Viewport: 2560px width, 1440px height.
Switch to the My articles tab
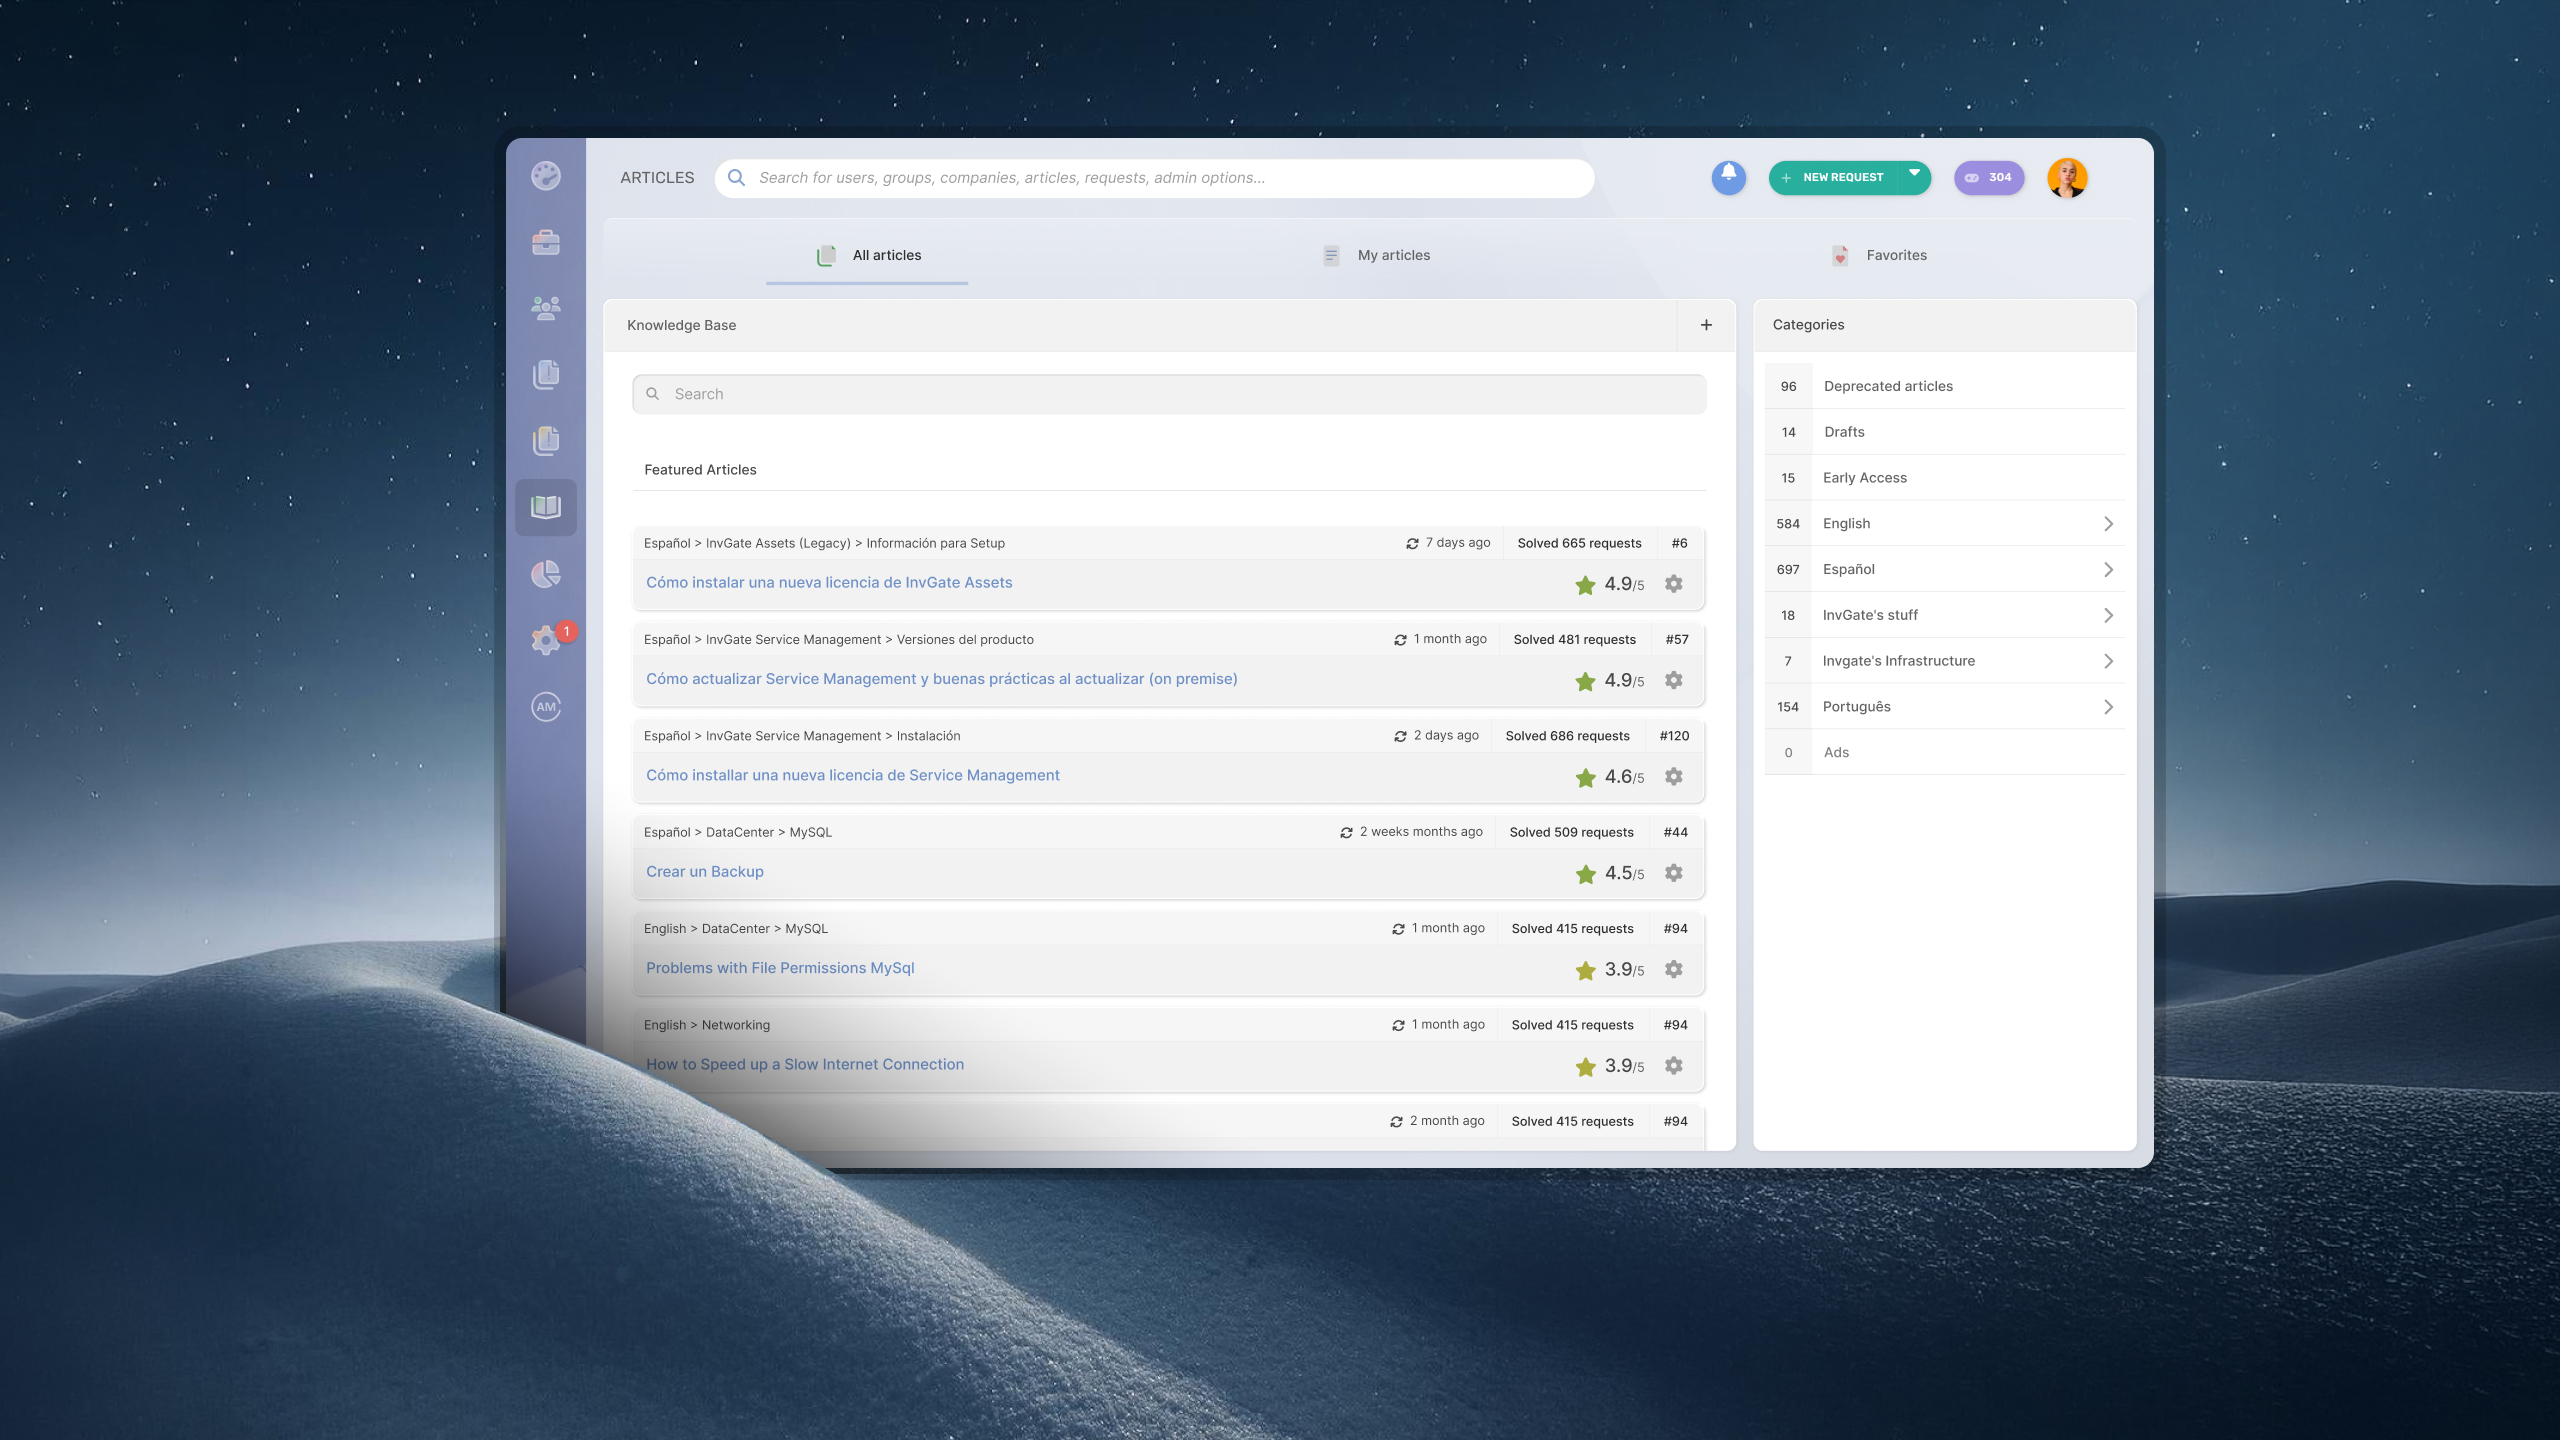pos(1376,256)
